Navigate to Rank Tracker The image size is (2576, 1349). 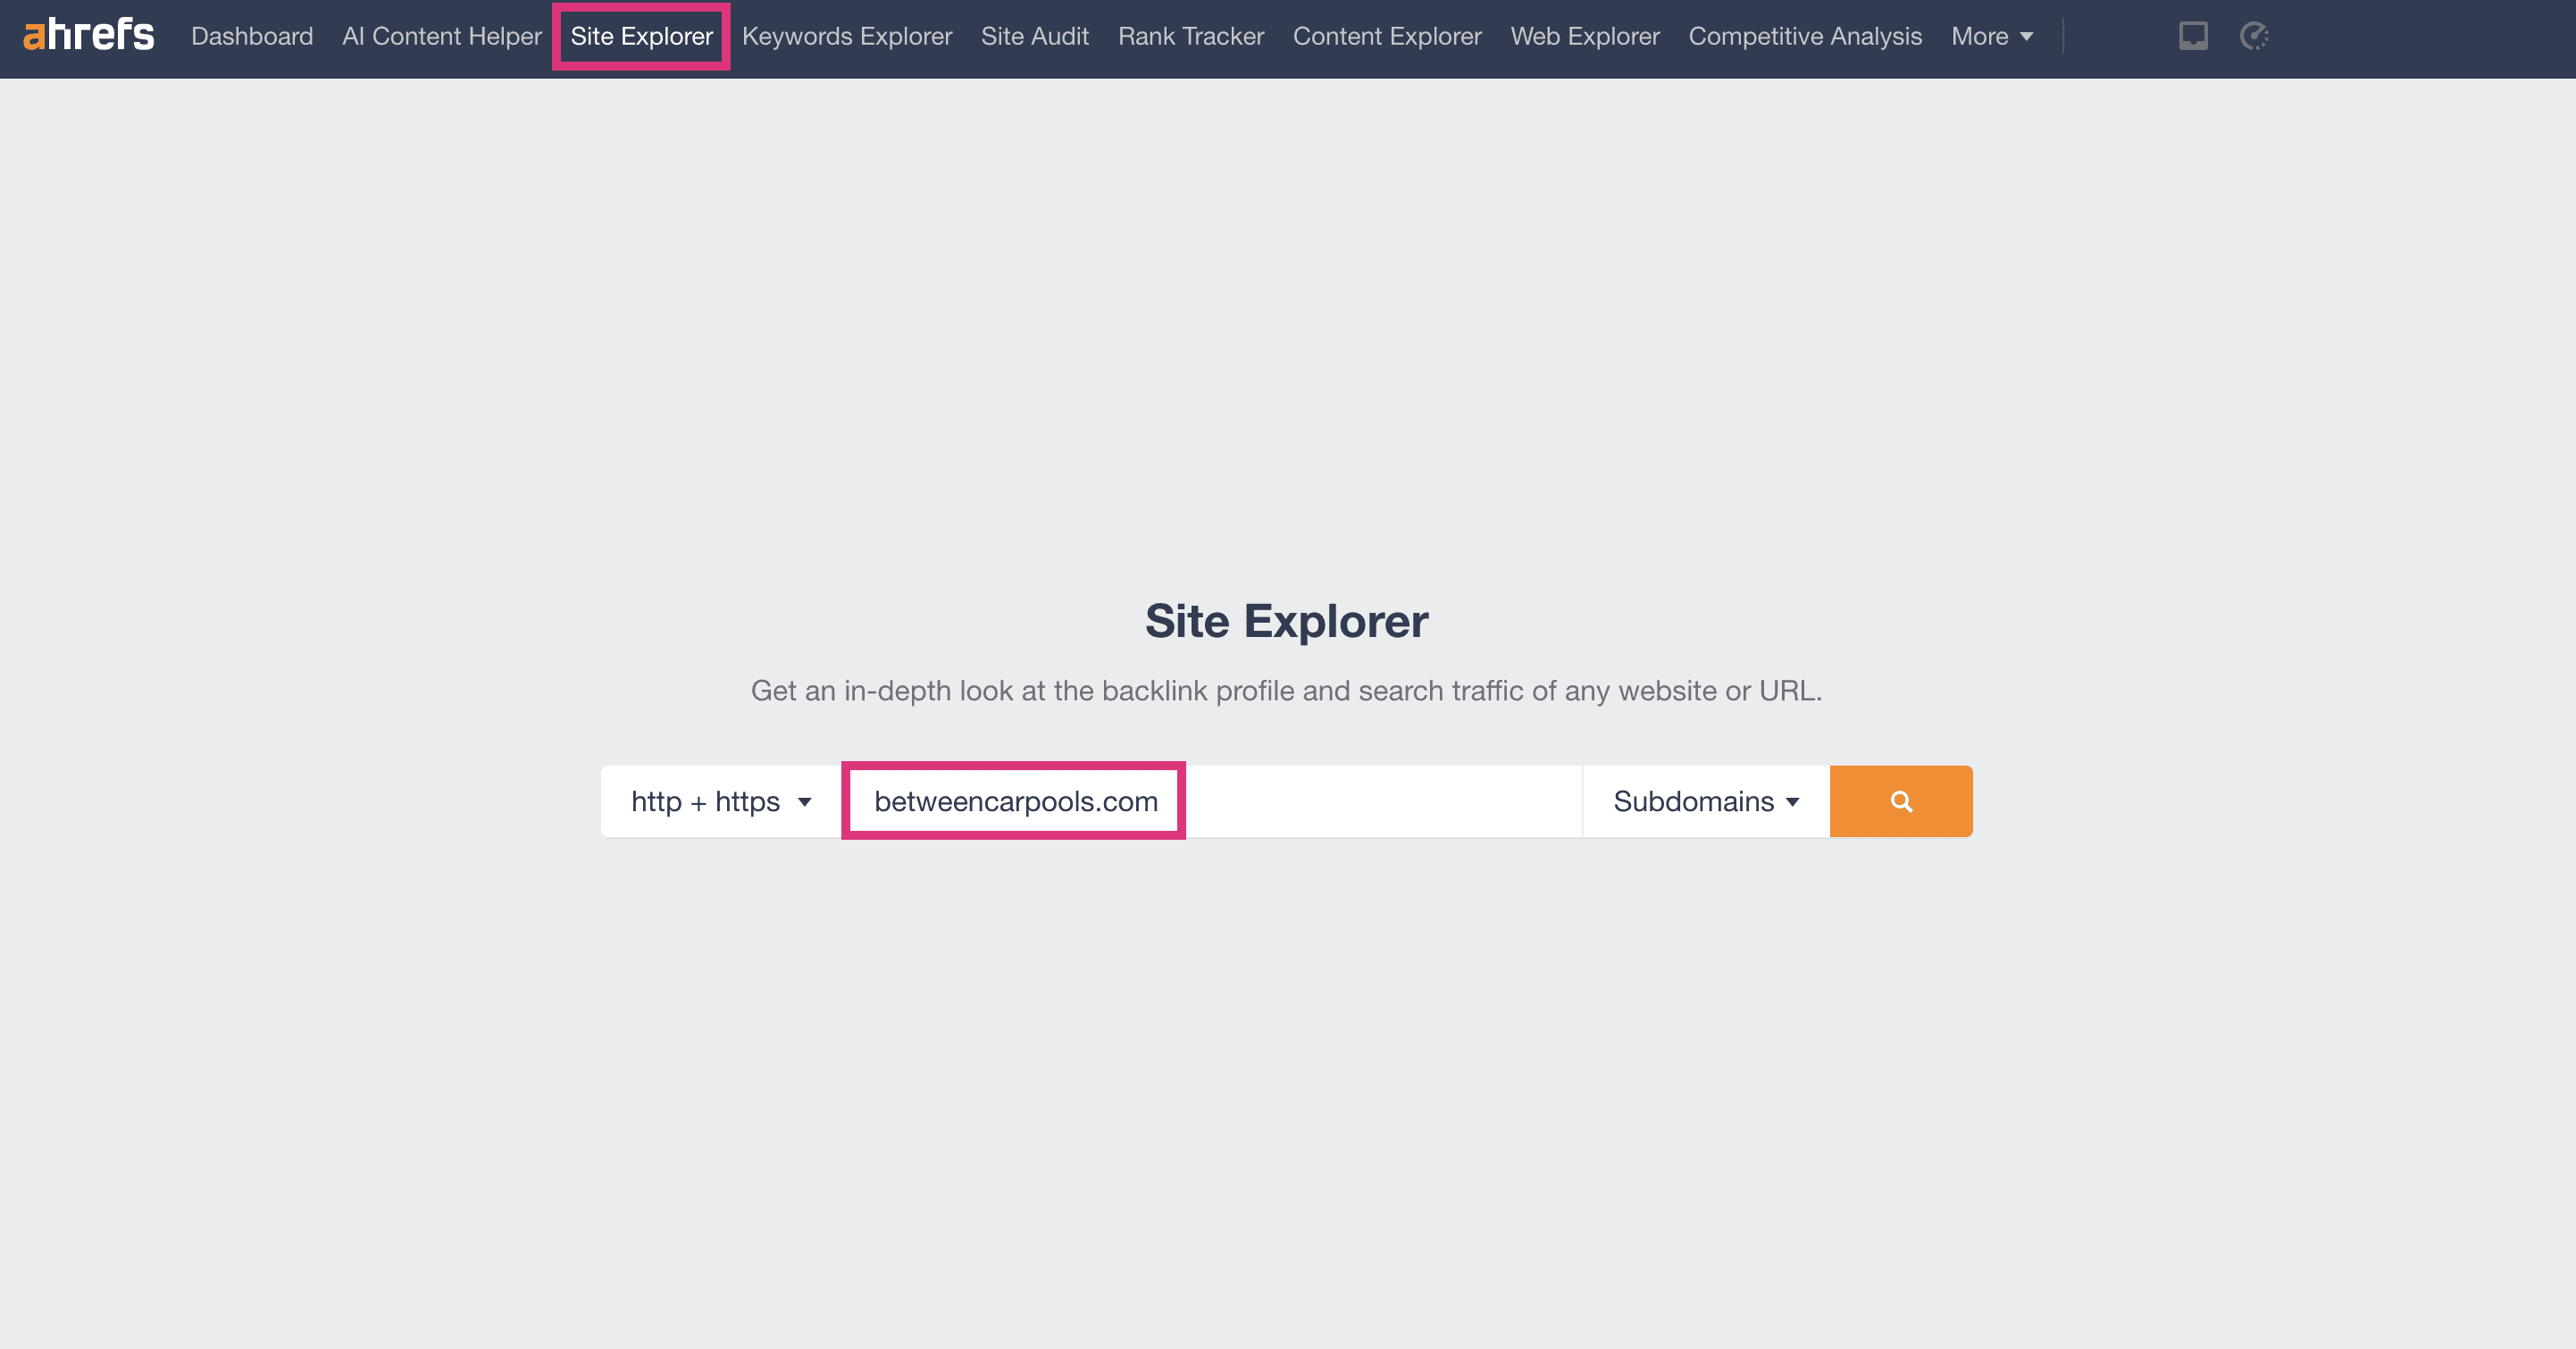click(1190, 36)
